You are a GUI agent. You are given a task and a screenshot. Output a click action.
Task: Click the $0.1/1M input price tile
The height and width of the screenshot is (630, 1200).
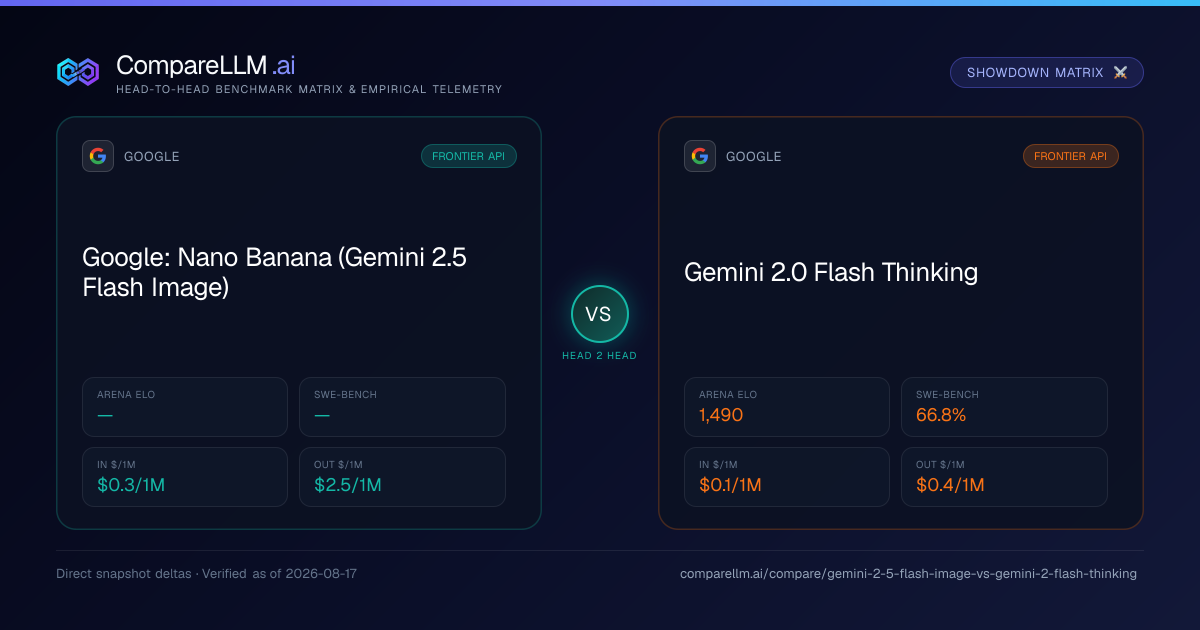[787, 477]
